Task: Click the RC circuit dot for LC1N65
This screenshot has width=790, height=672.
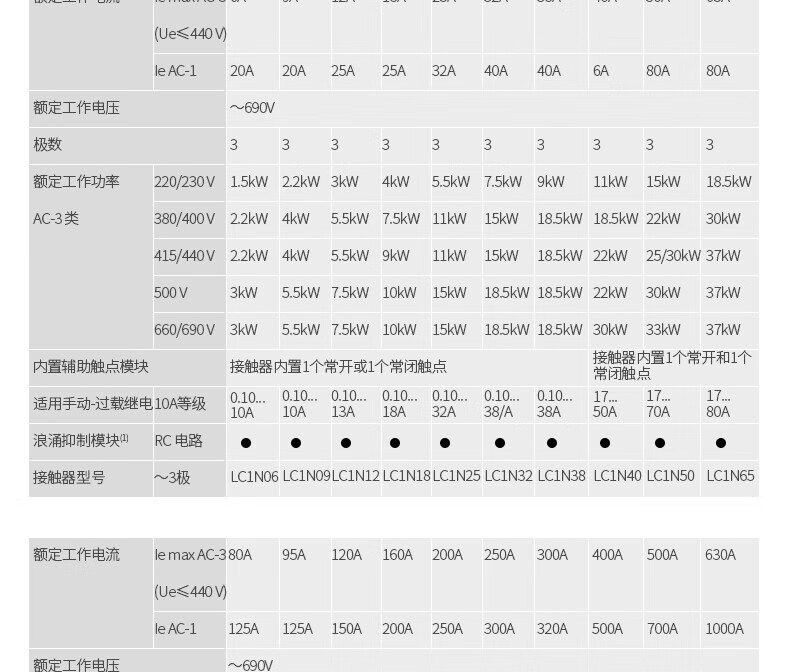Action: pos(721,442)
